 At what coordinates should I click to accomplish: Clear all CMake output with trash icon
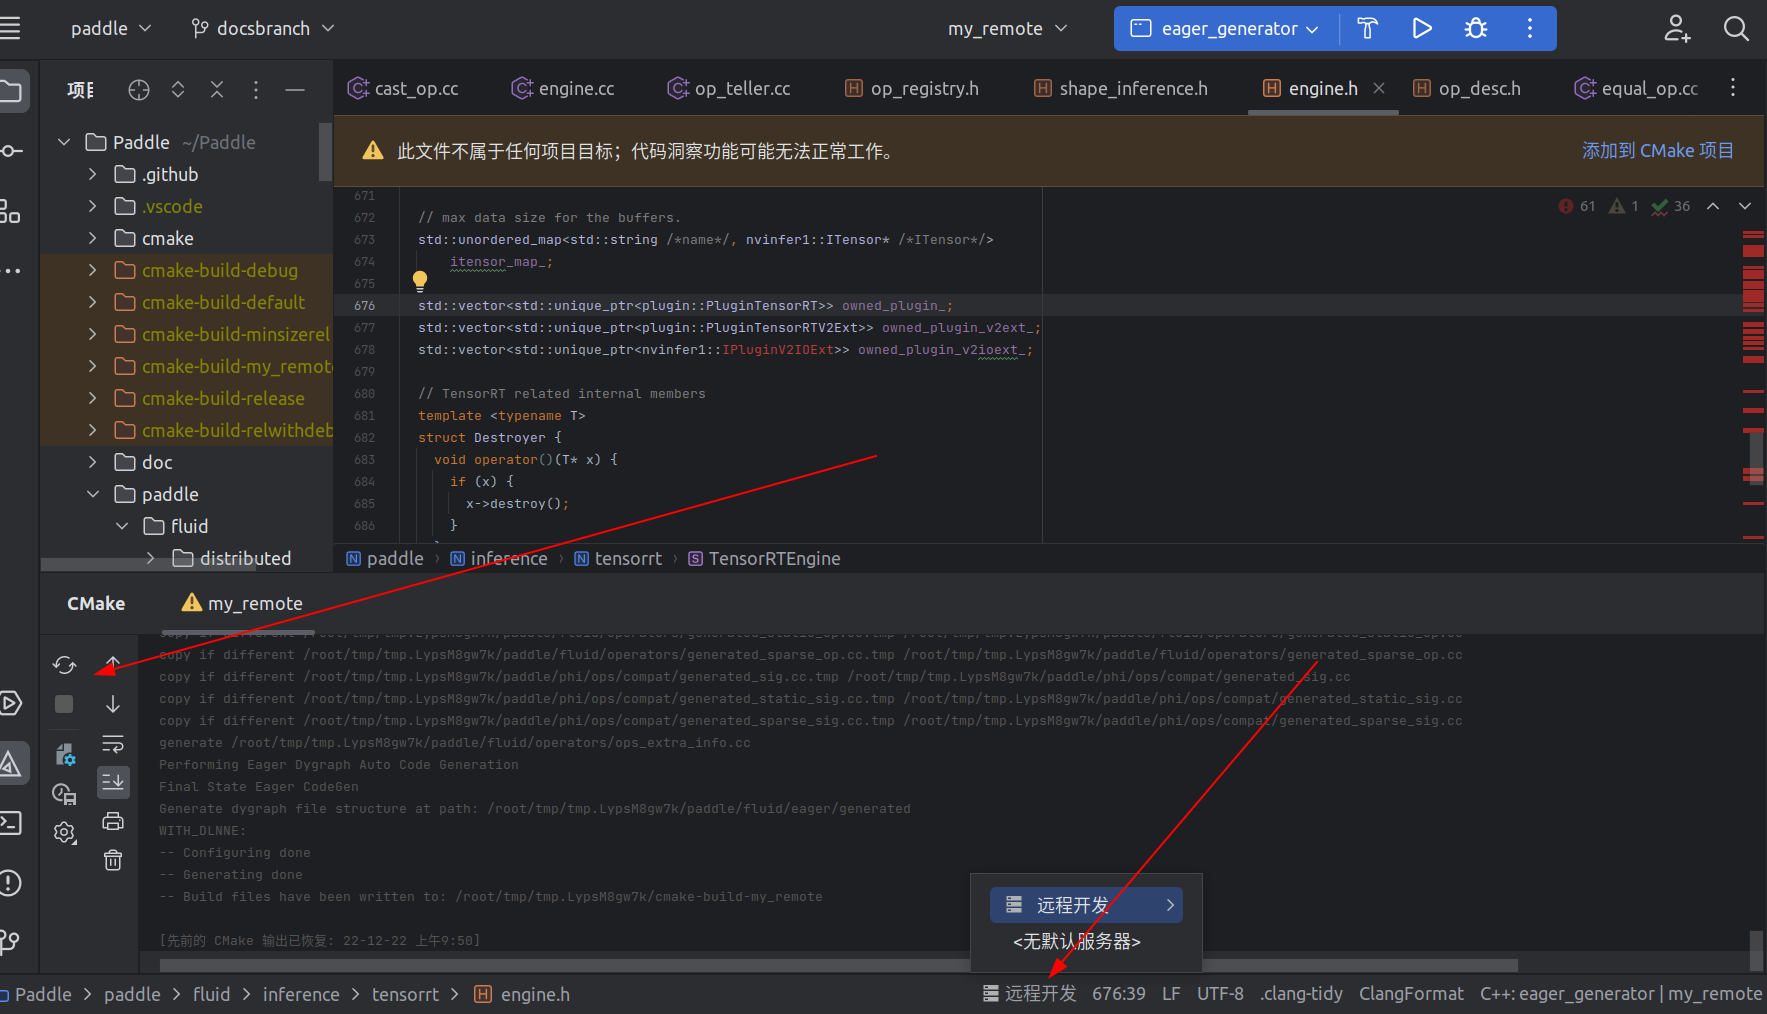113,860
